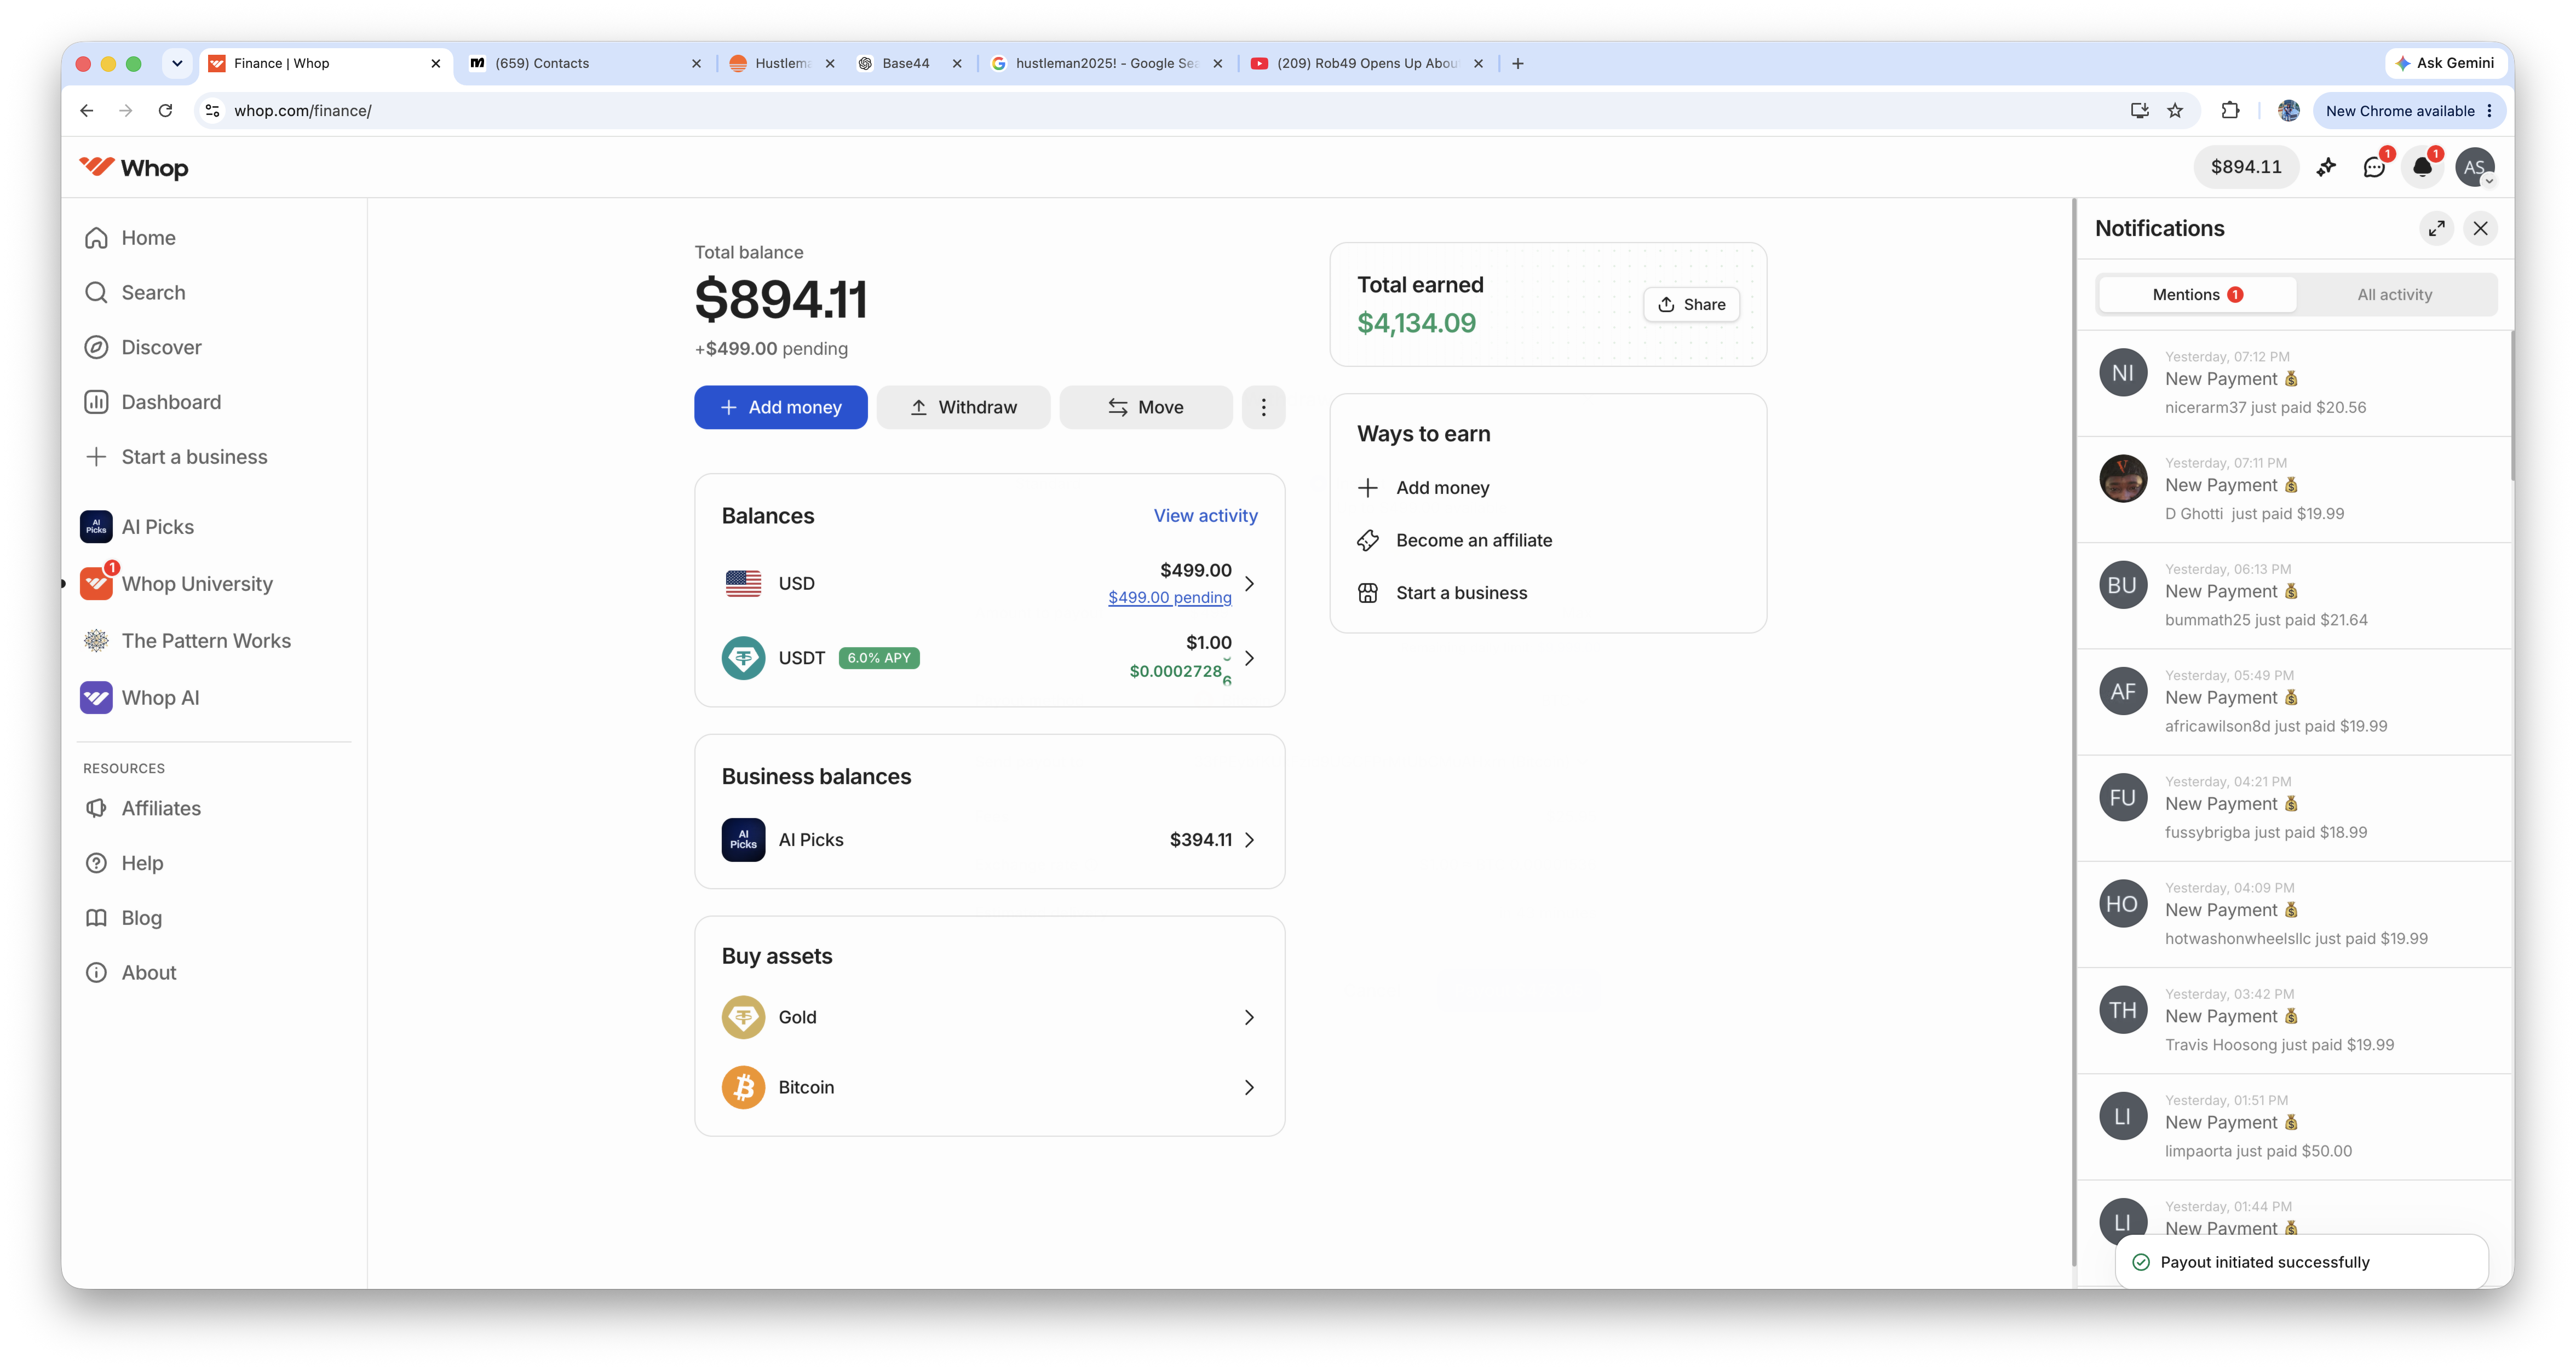The image size is (2576, 1370).
Task: Click the $499.00 pending link
Action: click(1170, 598)
